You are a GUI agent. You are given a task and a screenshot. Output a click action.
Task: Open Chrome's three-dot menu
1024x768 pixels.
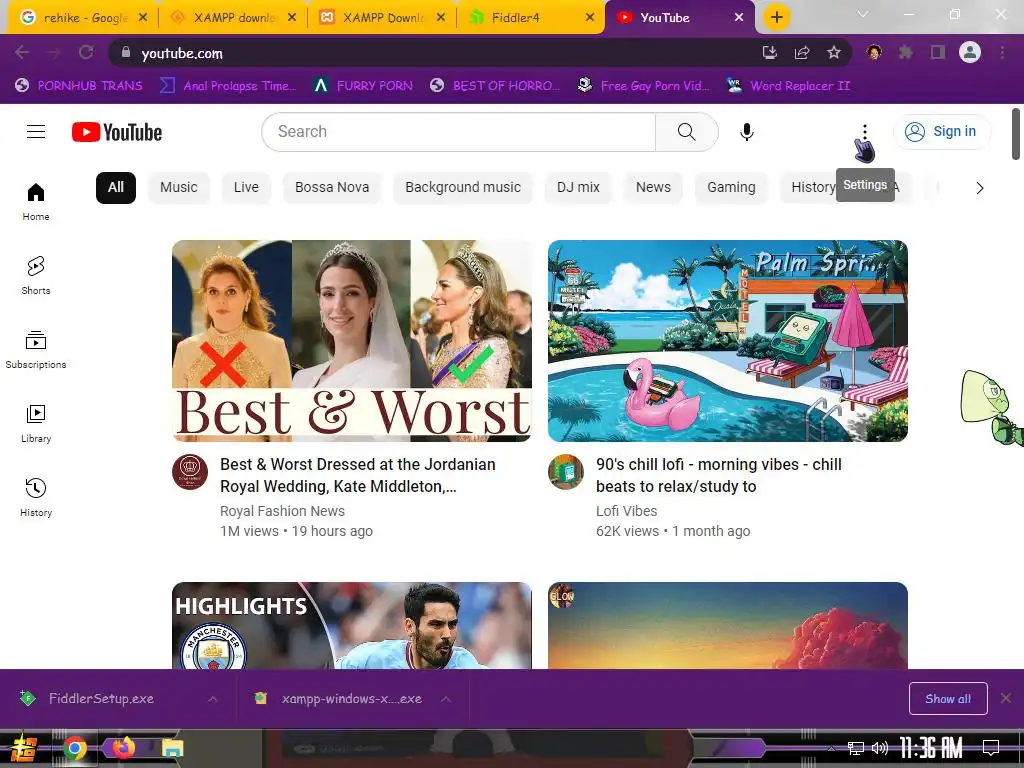[1002, 52]
